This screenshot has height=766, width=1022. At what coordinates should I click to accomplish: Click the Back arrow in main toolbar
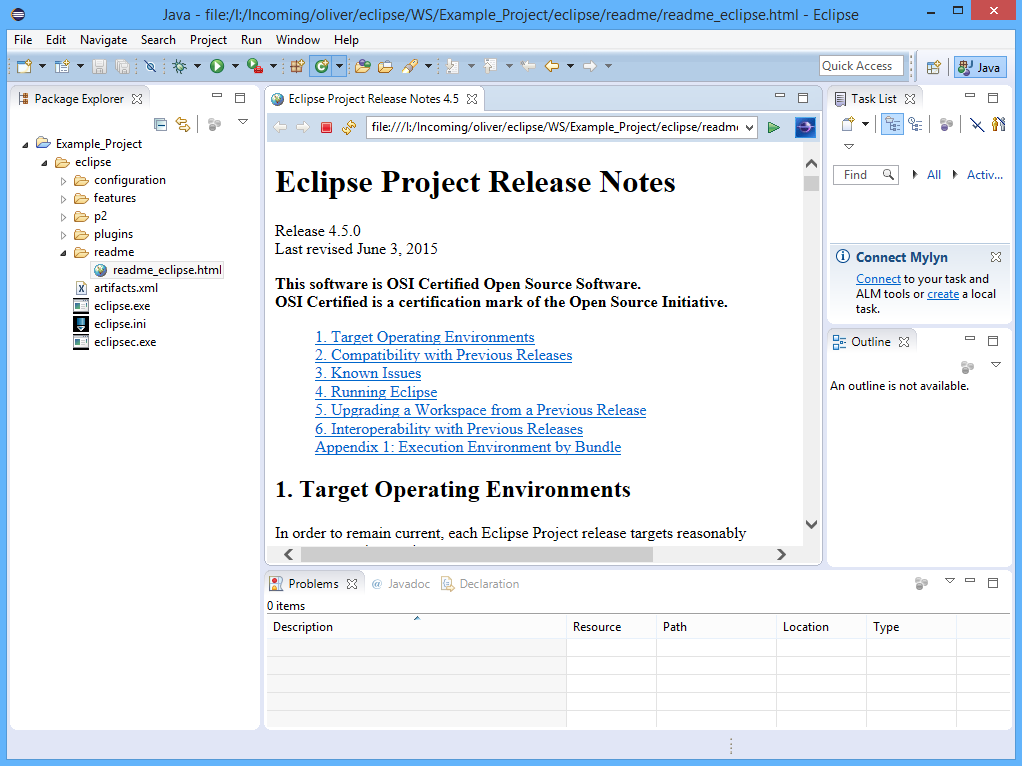pos(552,66)
